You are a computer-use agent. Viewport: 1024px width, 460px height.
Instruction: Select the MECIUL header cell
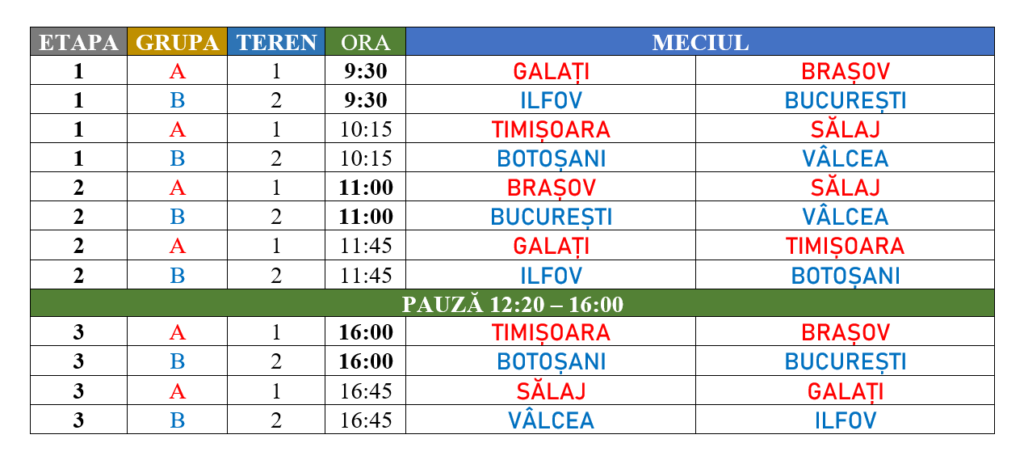pos(700,42)
